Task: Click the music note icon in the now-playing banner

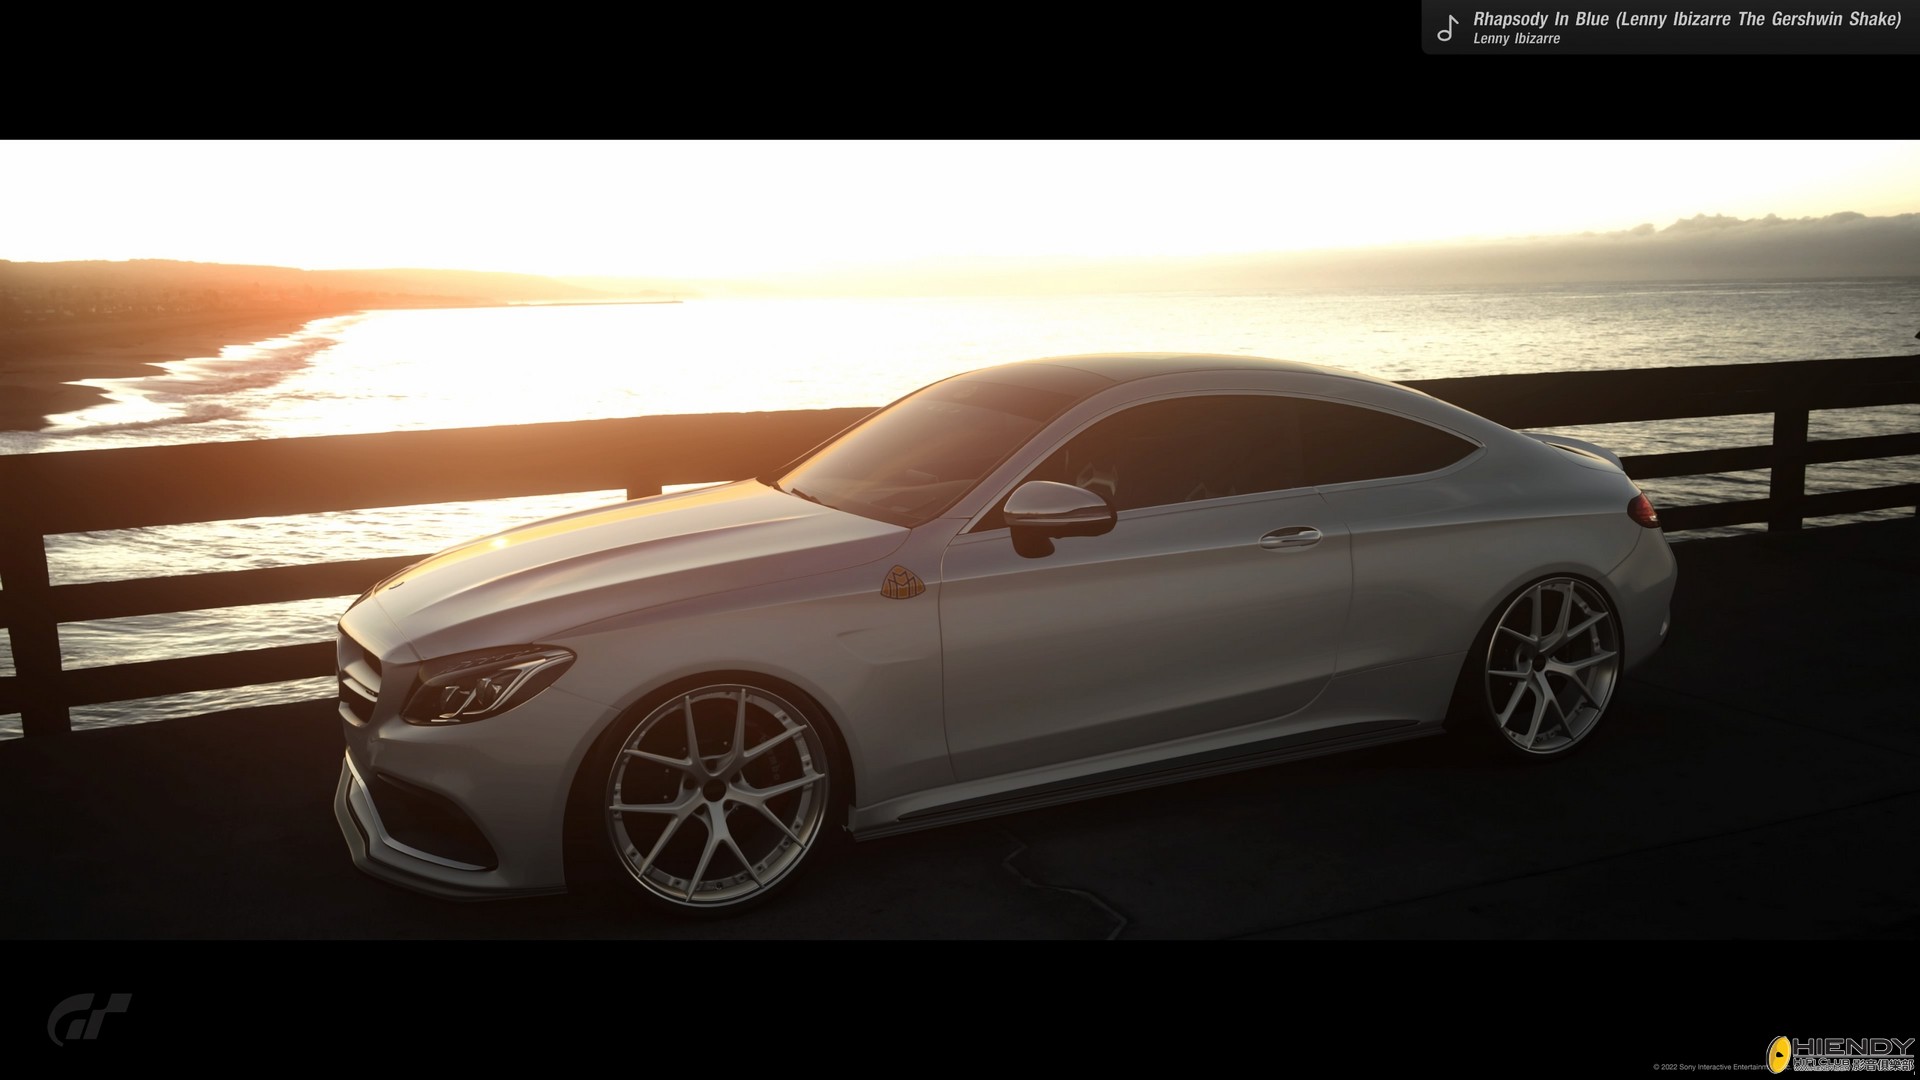Action: pos(1446,27)
